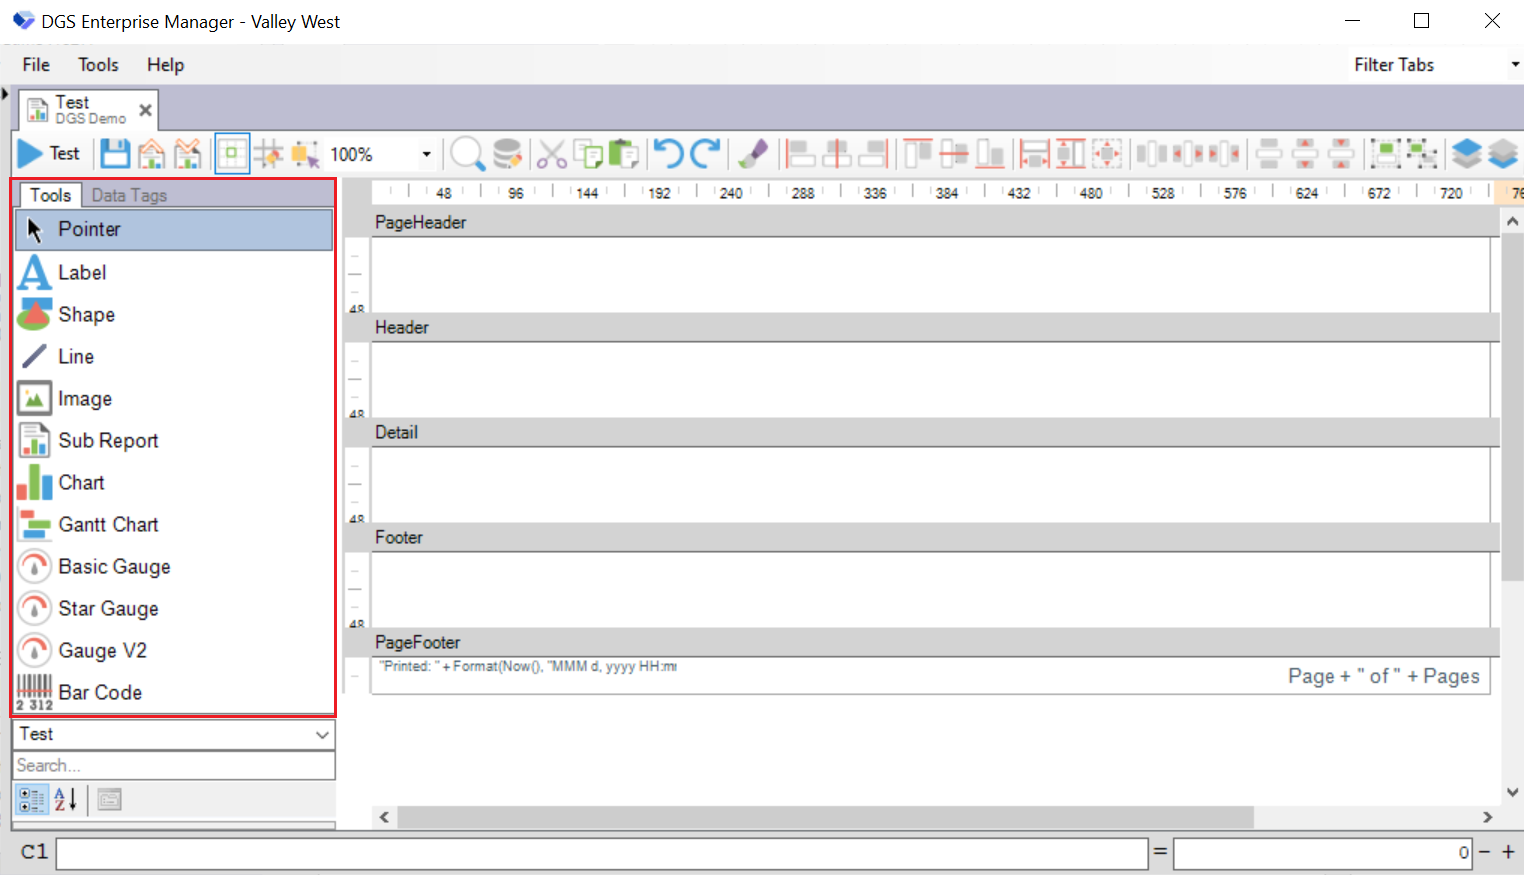Click the scissors Cut icon
Viewport: 1524px width, 875px height.
coord(551,154)
